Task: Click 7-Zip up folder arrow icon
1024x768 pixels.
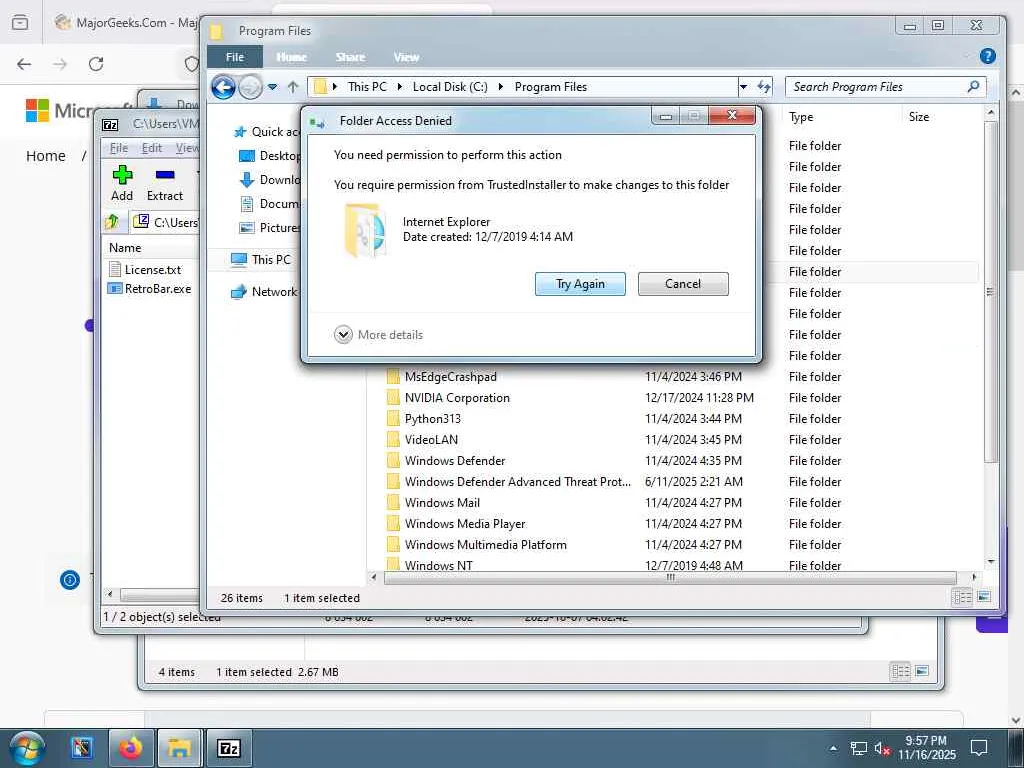Action: click(x=112, y=222)
